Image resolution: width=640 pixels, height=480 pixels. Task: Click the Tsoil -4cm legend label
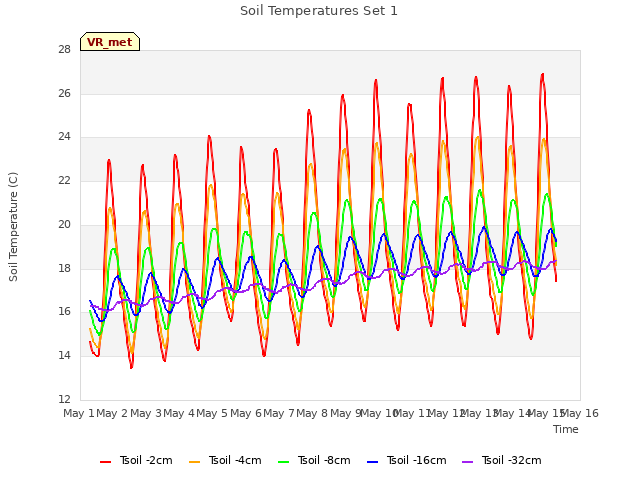pyautogui.click(x=235, y=460)
